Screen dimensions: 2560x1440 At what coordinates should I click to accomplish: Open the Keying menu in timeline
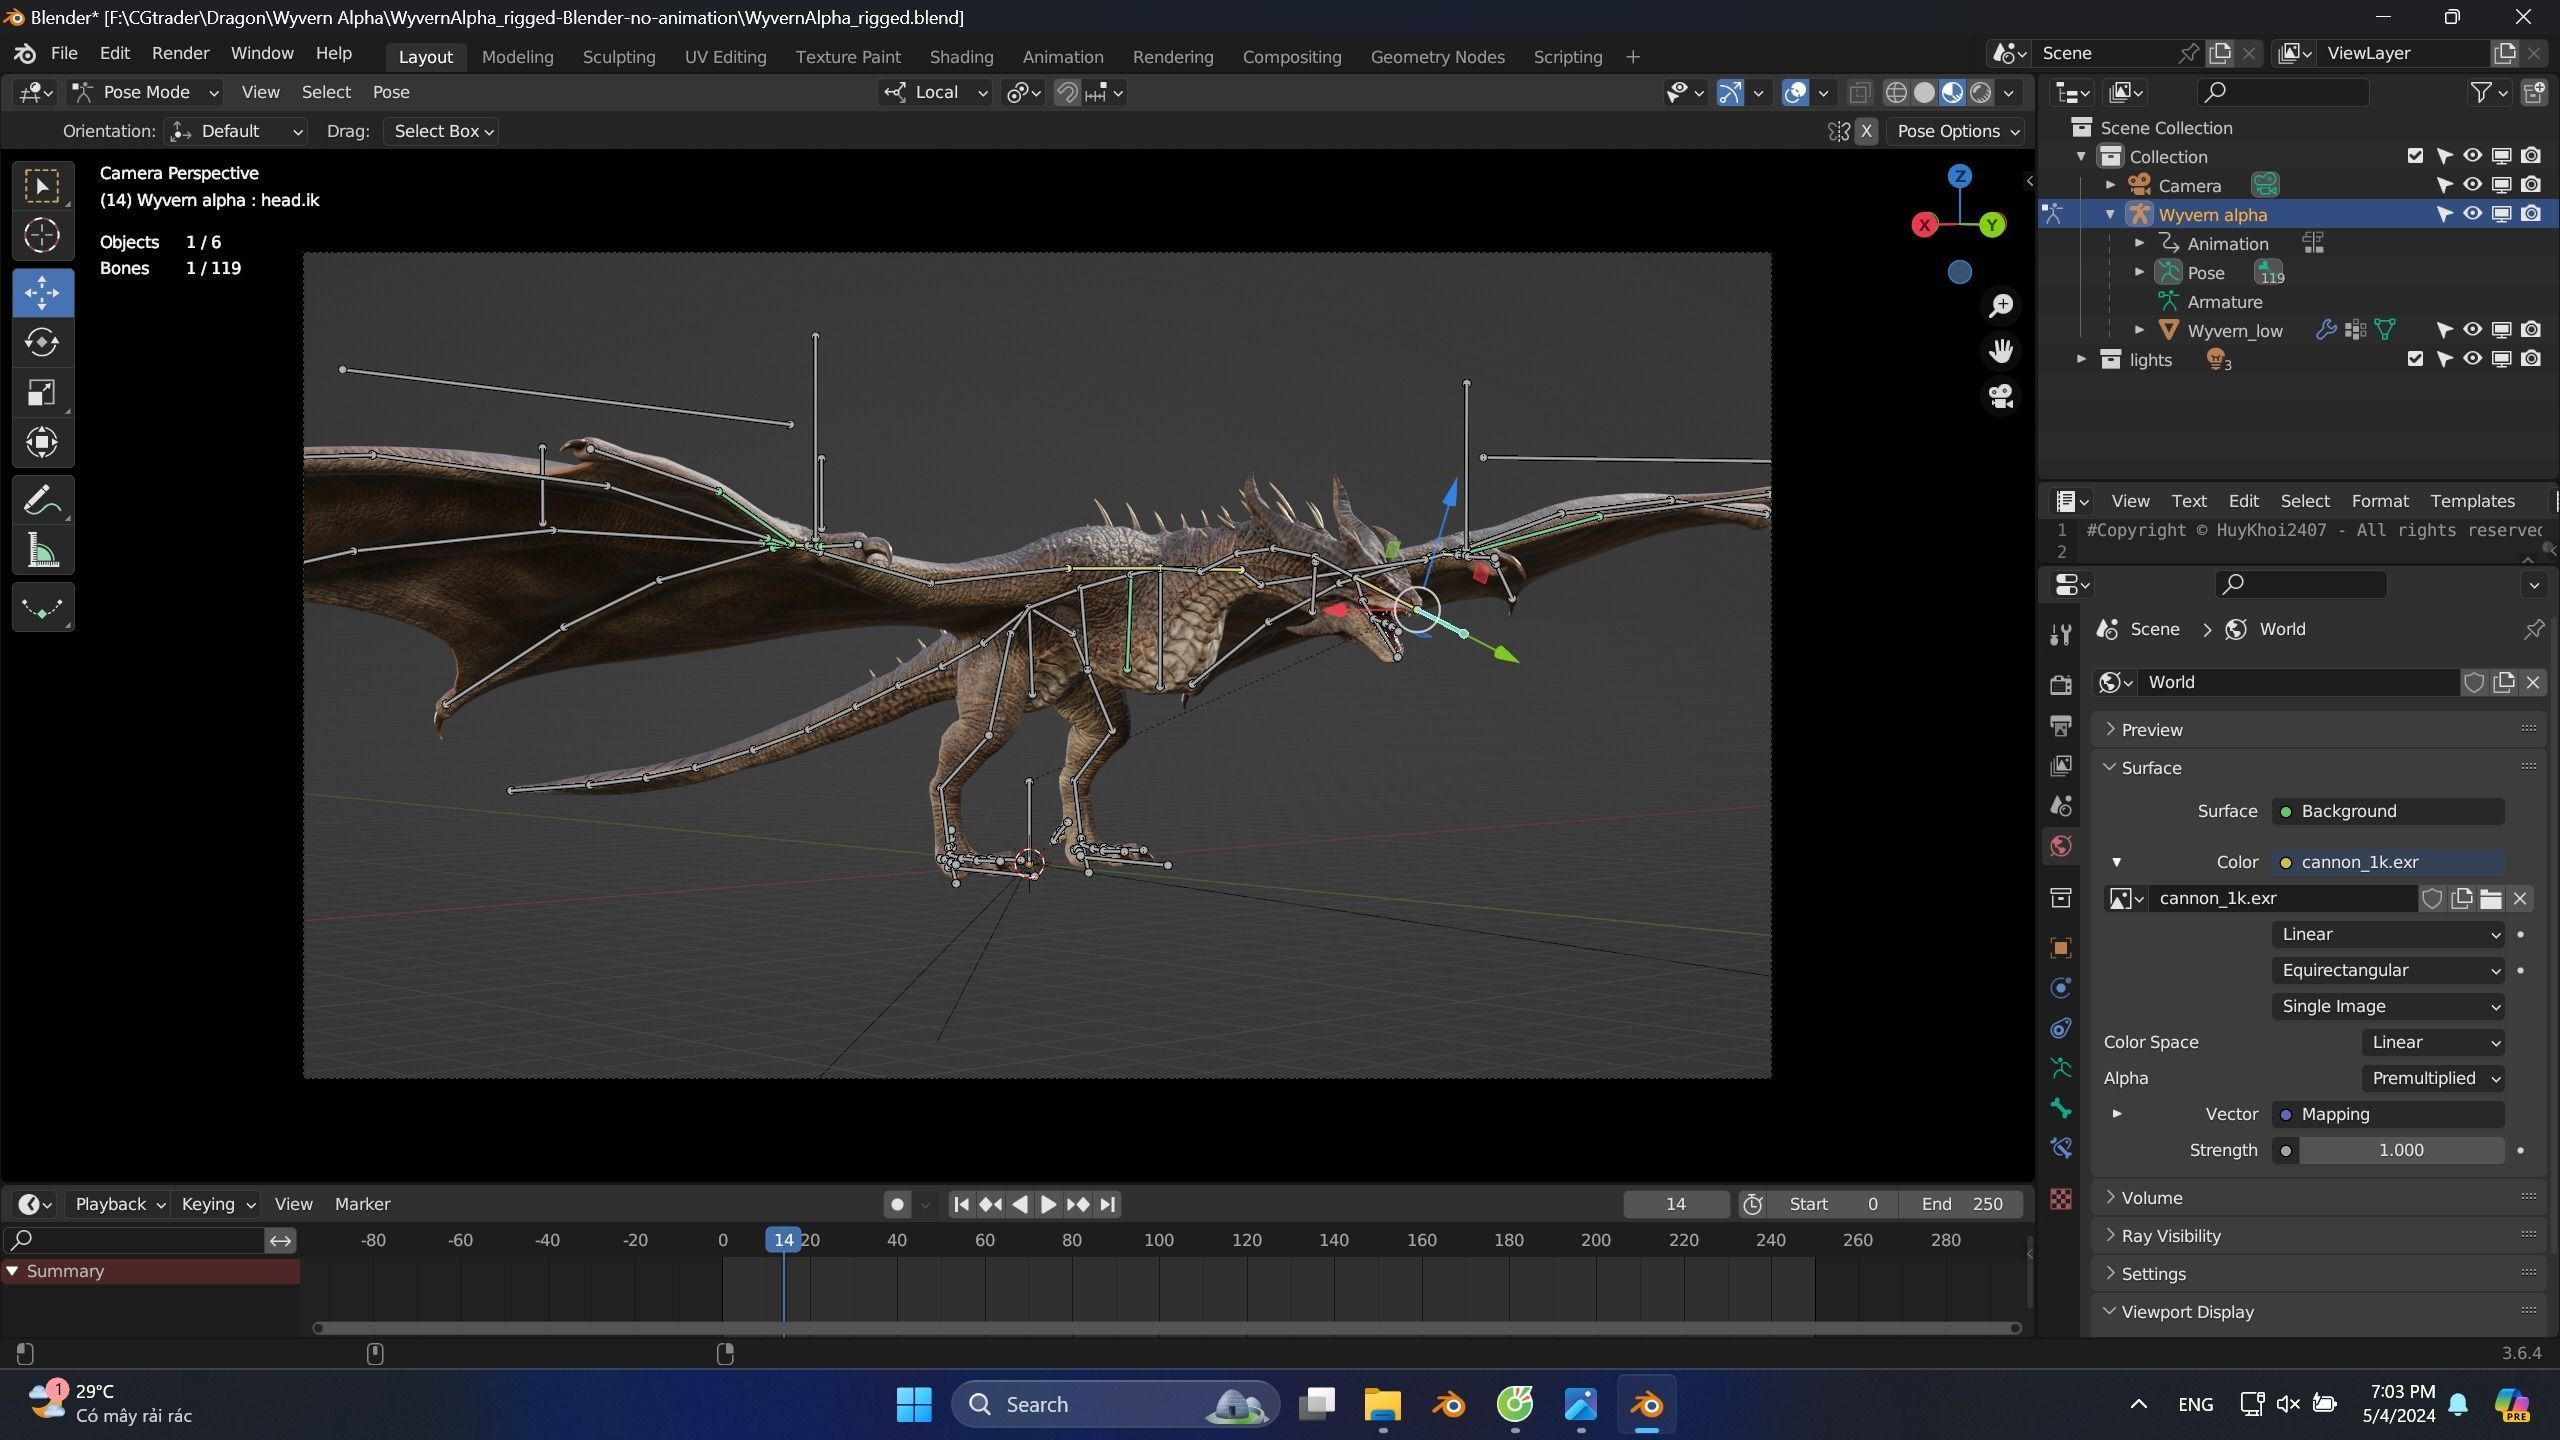(216, 1205)
